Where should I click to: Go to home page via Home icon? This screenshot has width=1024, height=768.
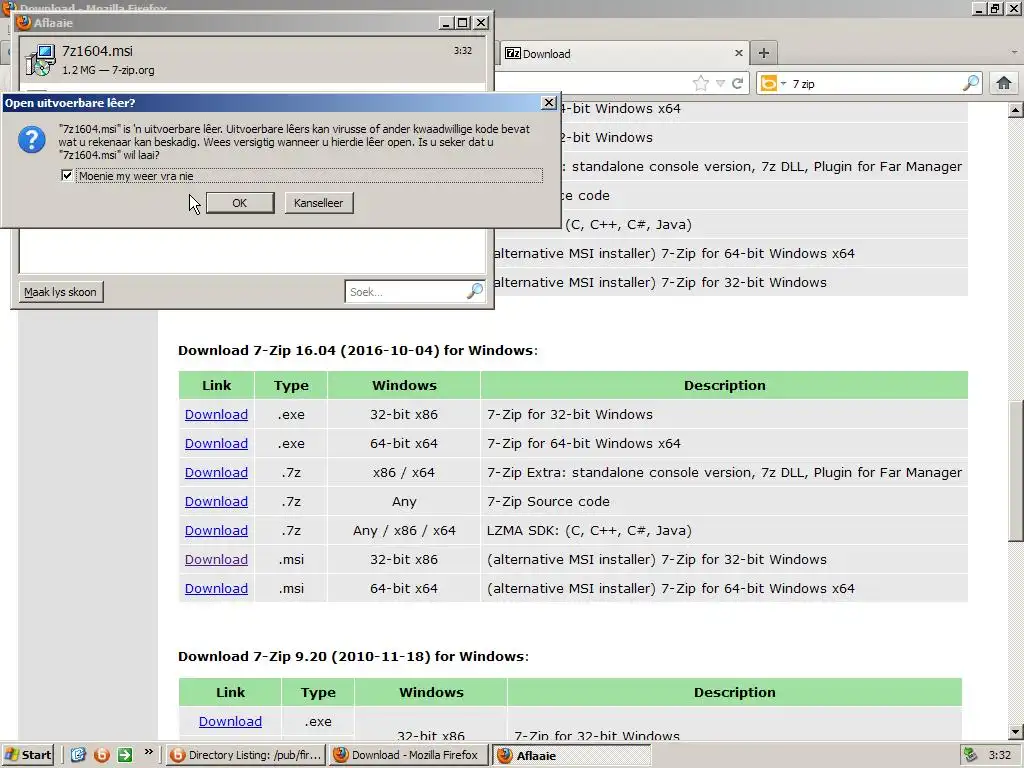pos(1004,83)
